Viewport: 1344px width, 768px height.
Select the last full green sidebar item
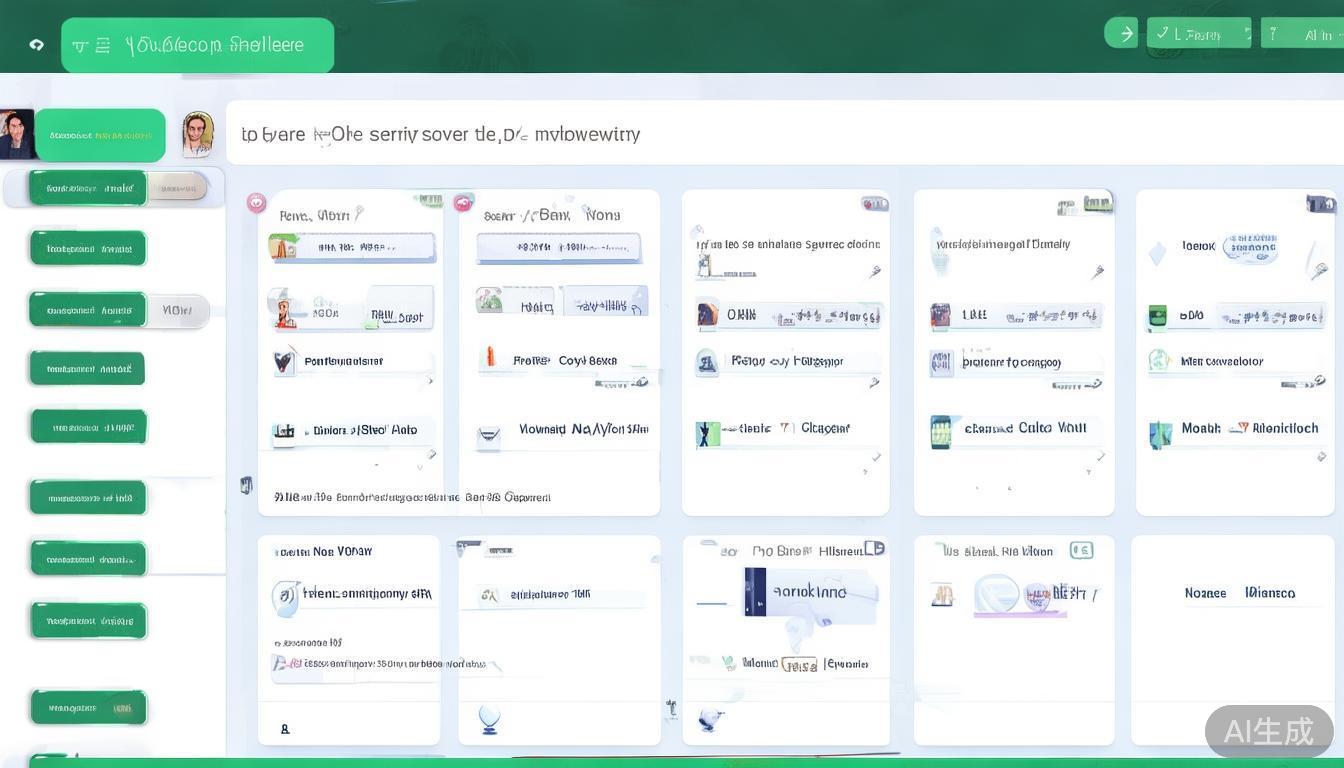tap(88, 708)
